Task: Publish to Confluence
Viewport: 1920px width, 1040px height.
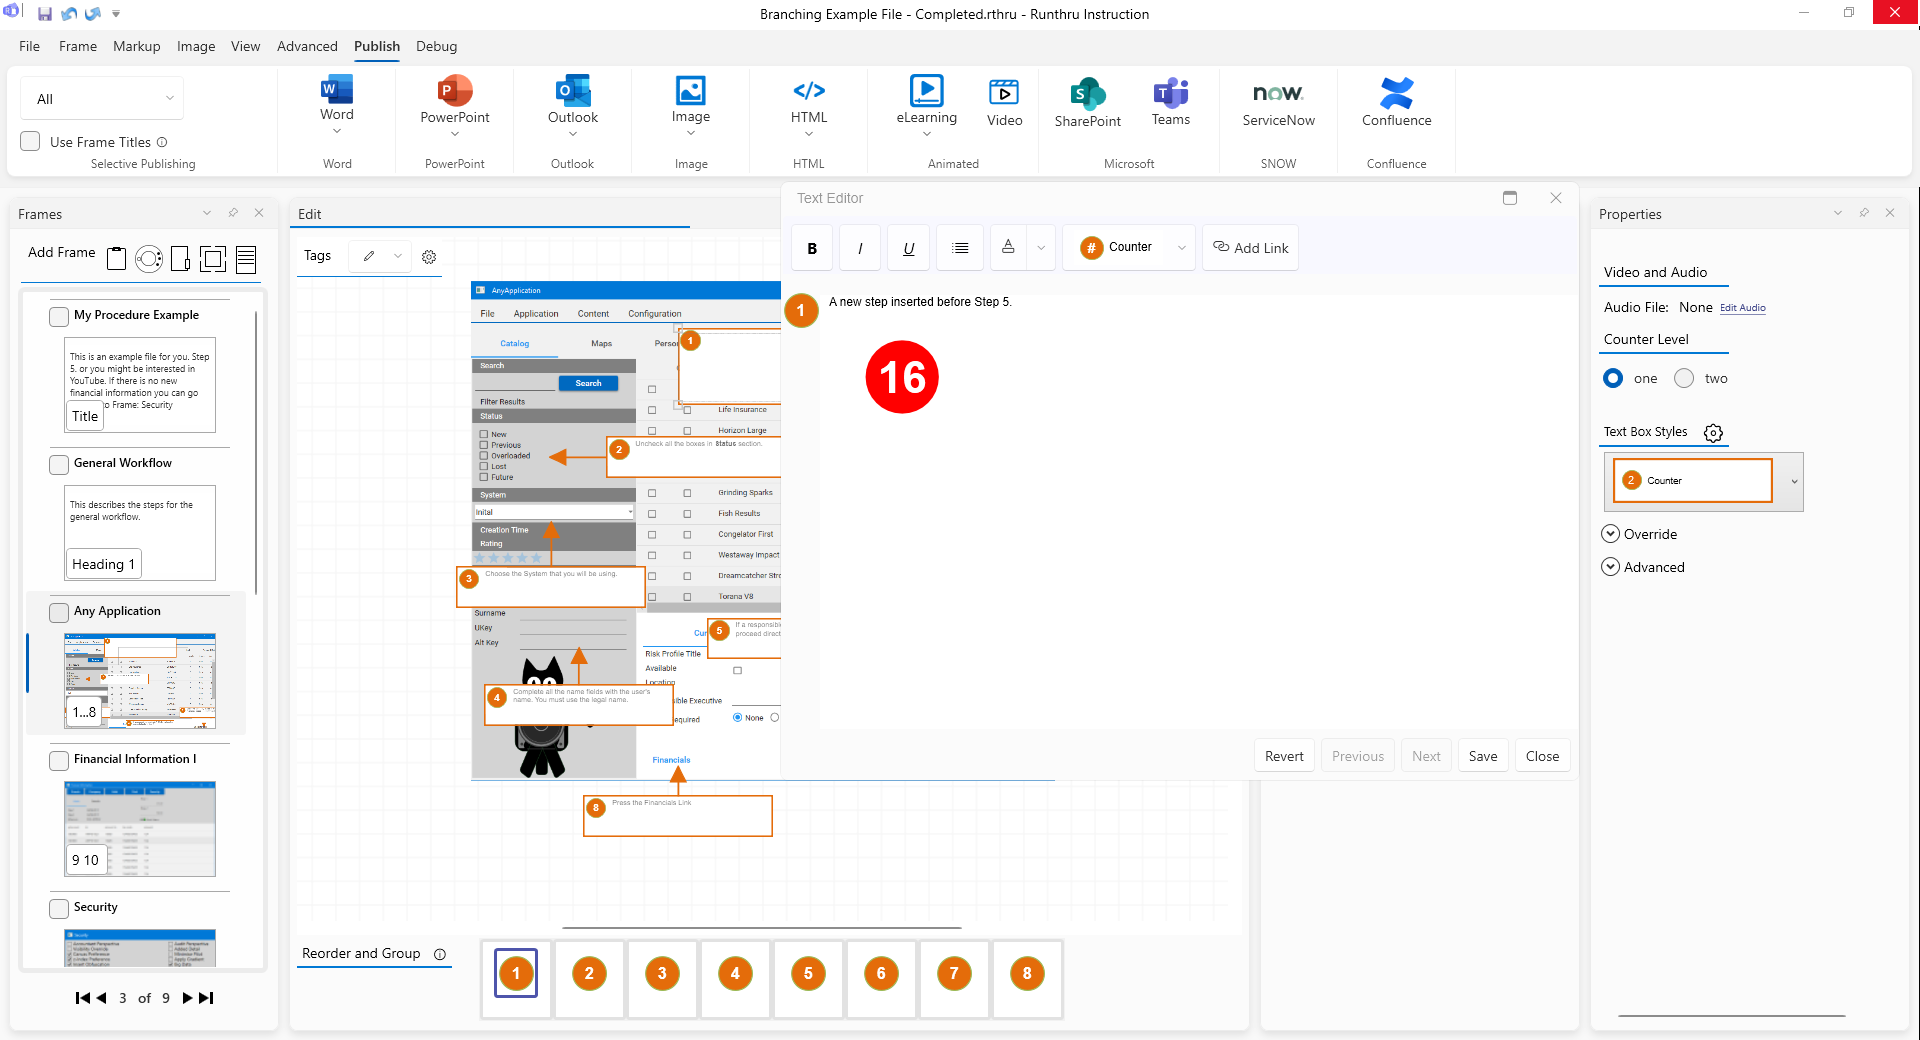Action: (x=1396, y=94)
